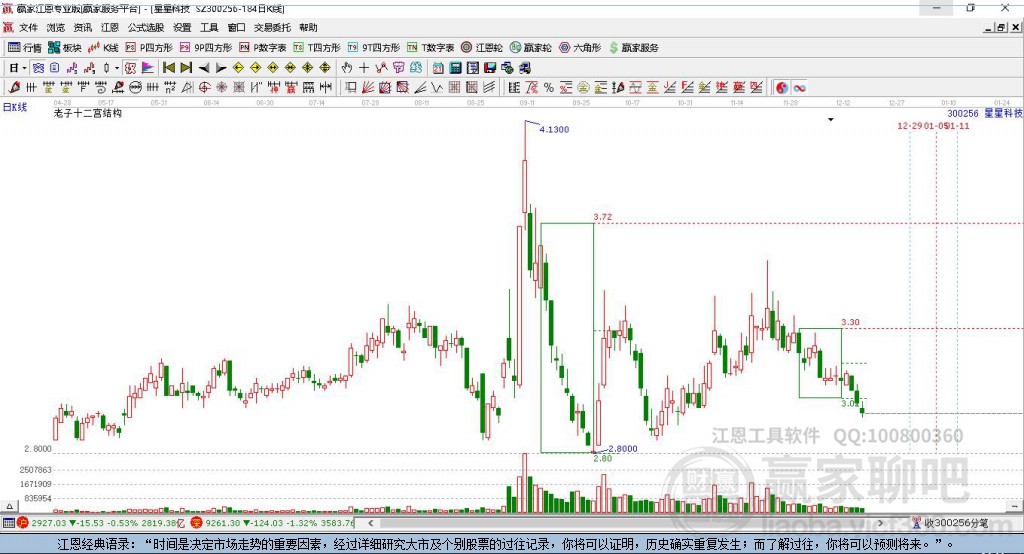Click the yin-yang tai chi icon
The image size is (1024, 554).
pyautogui.click(x=781, y=88)
